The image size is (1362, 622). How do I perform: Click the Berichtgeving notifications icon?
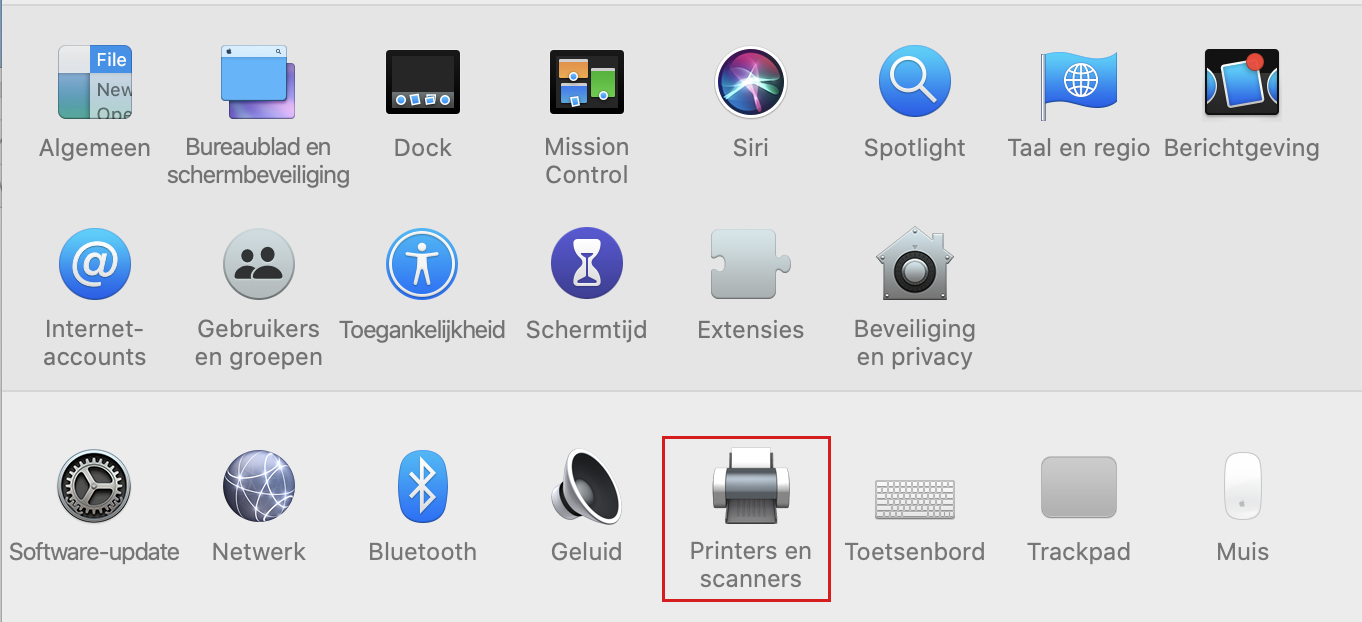click(x=1242, y=82)
